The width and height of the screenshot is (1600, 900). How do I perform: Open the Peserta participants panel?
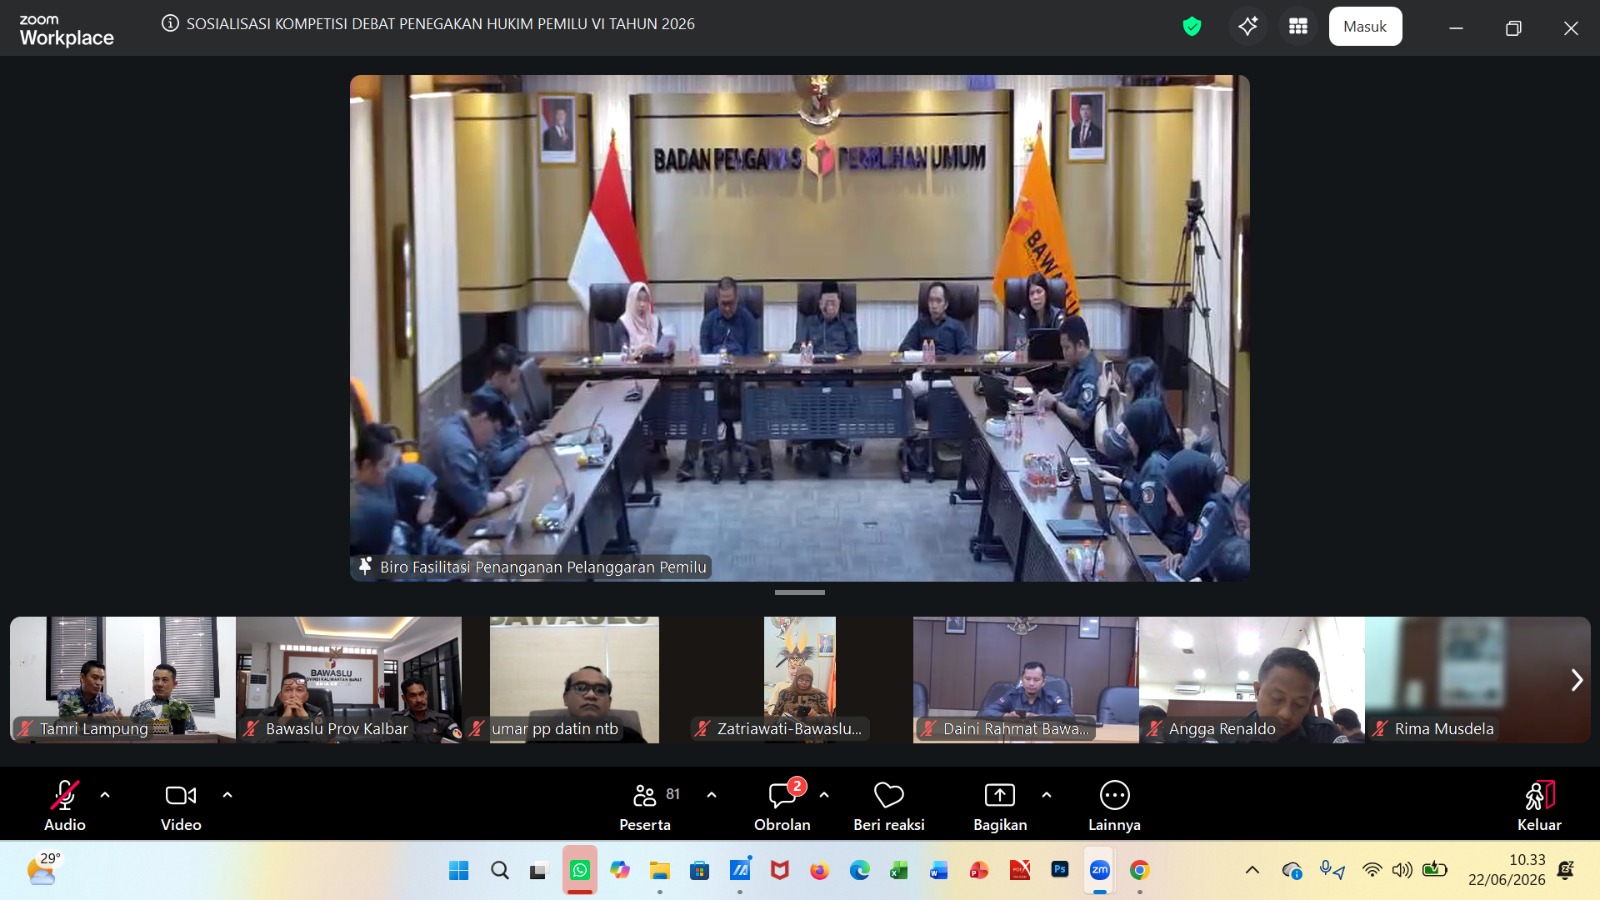click(x=645, y=806)
